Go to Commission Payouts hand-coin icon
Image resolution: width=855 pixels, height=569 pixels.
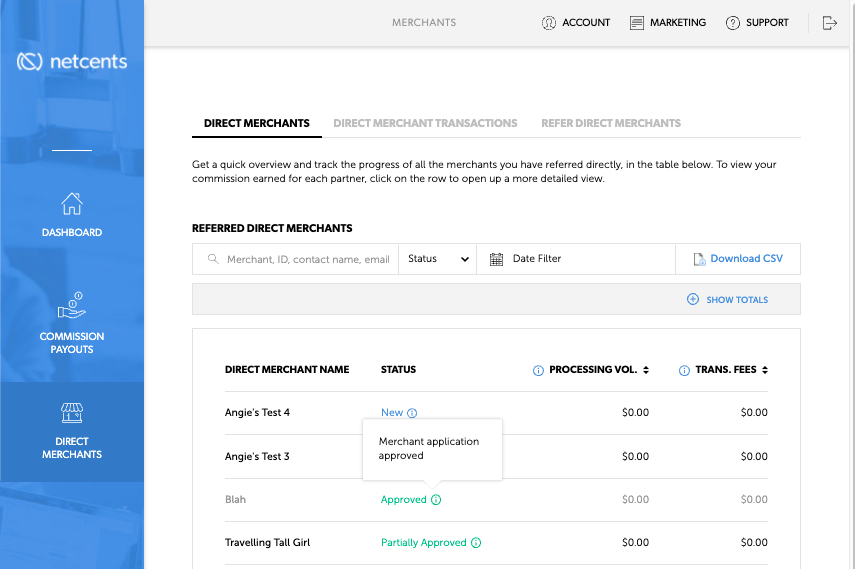click(x=71, y=305)
